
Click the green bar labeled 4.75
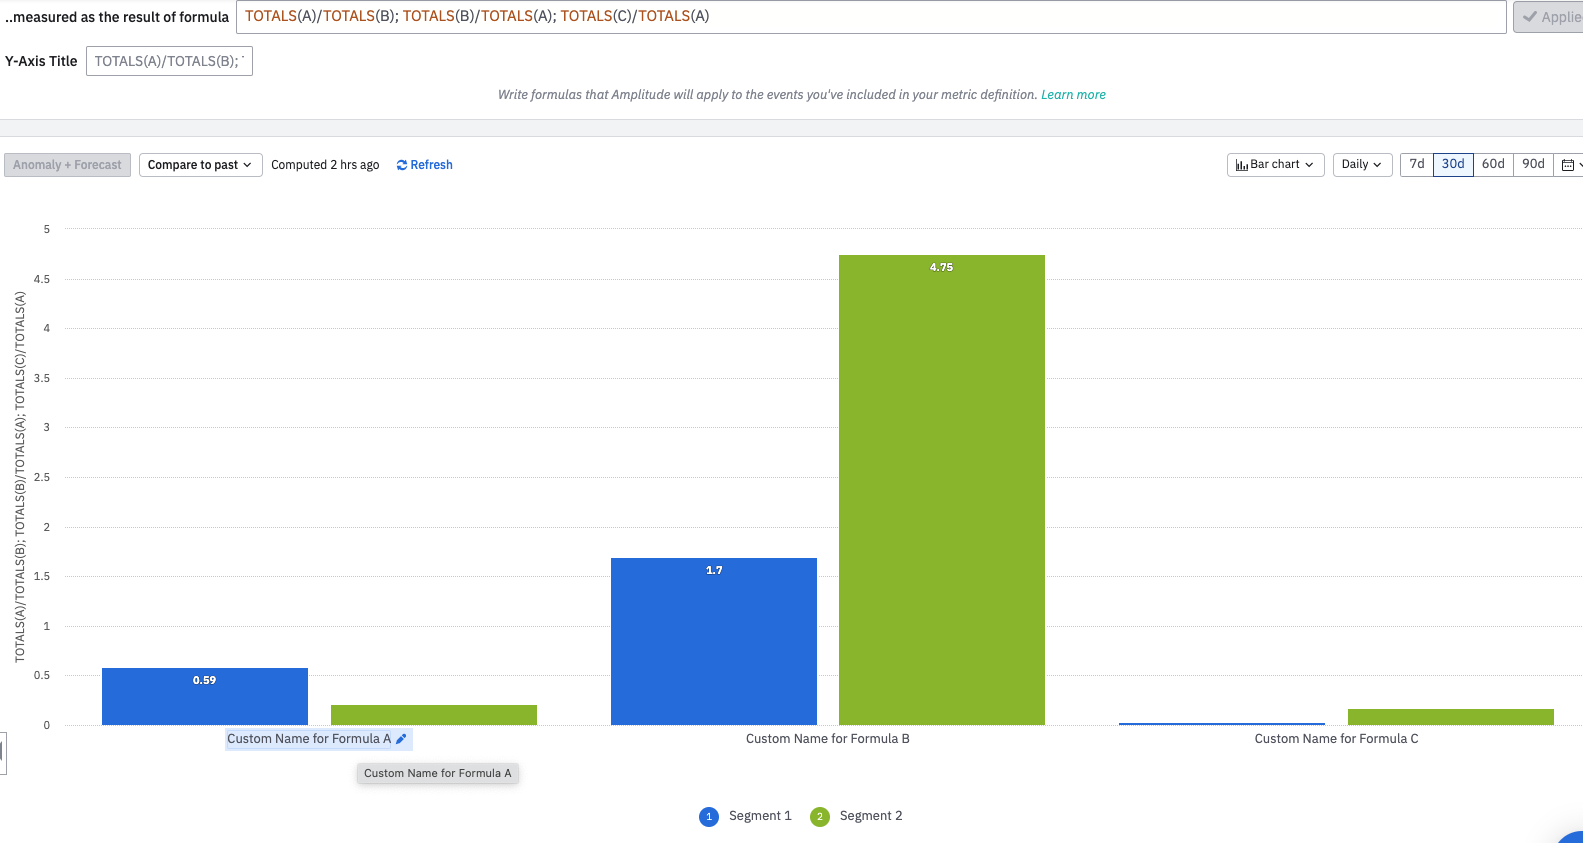click(942, 490)
